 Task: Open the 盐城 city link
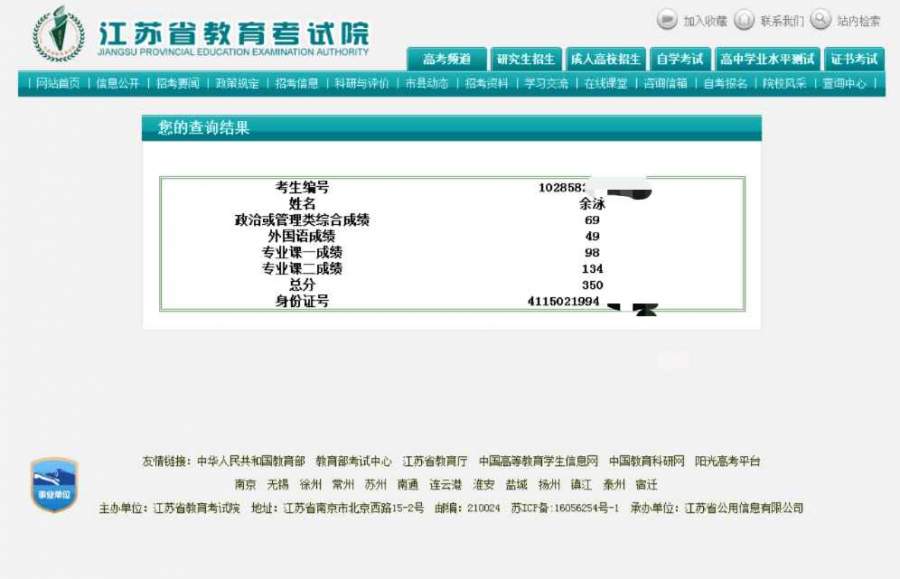click(517, 484)
